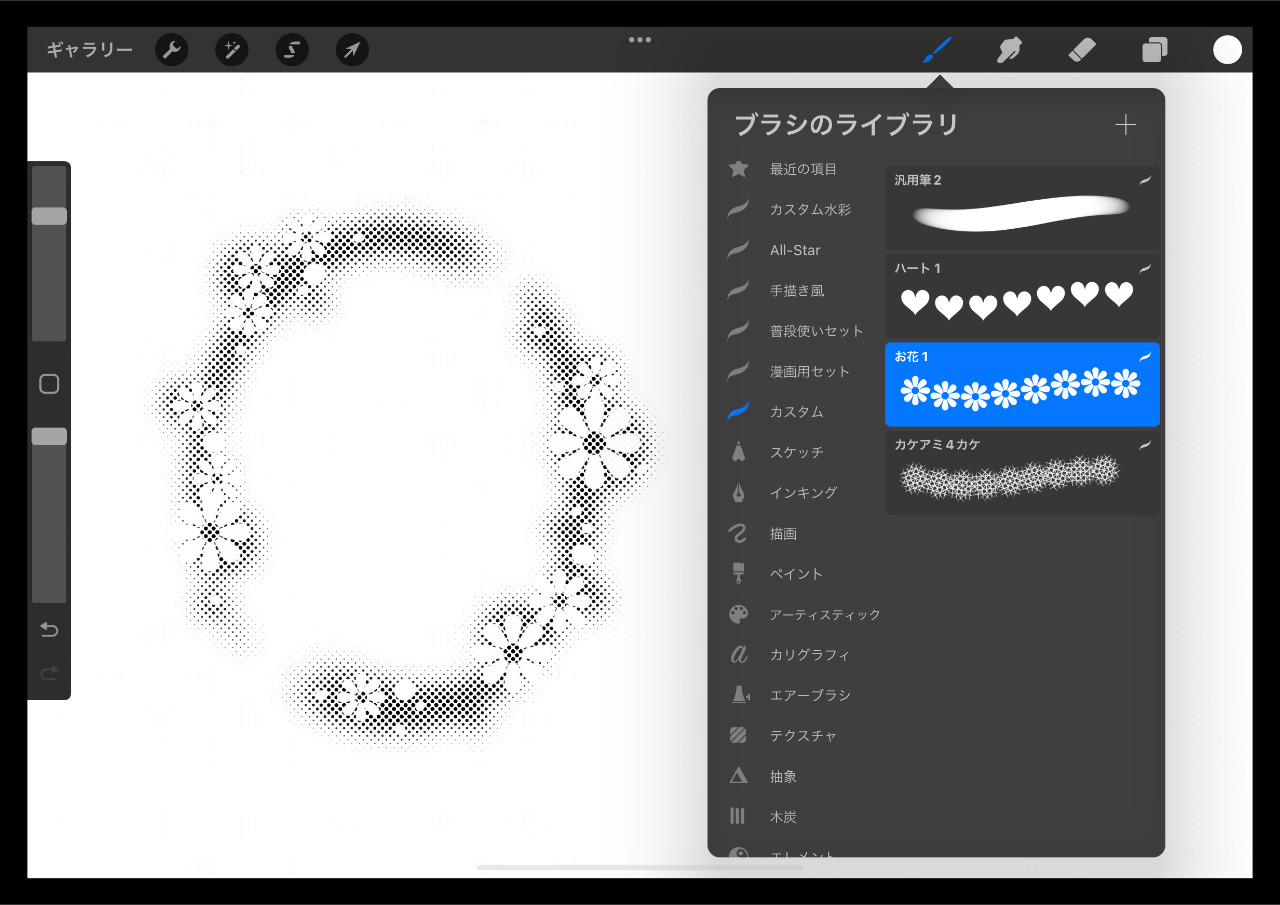
Task: Open アーティスティック brush category
Action: [804, 614]
